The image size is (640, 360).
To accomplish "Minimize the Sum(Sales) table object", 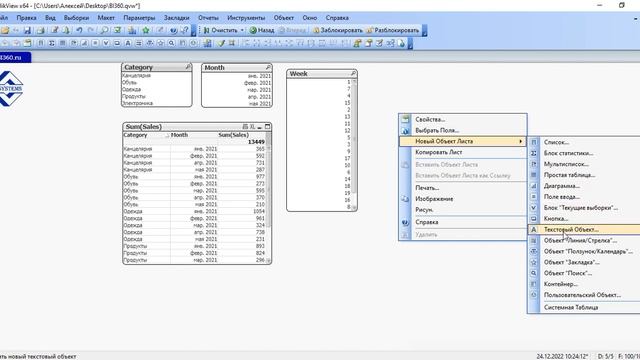I will [260, 127].
